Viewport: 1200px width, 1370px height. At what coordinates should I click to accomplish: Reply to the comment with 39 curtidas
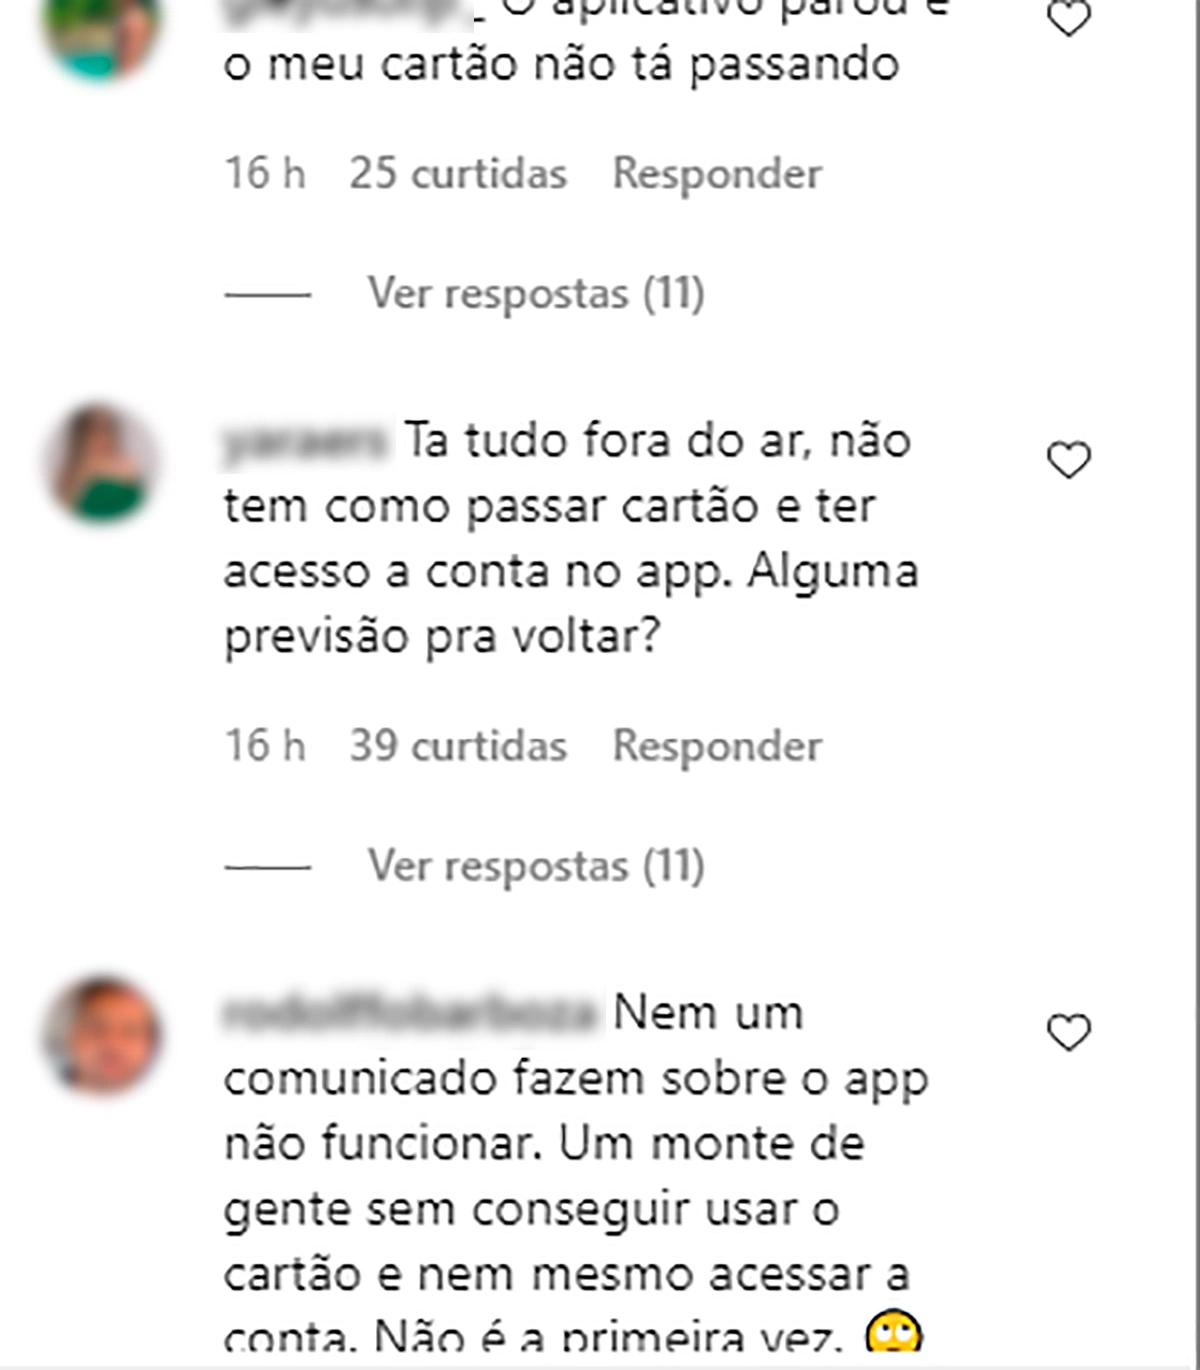717,746
